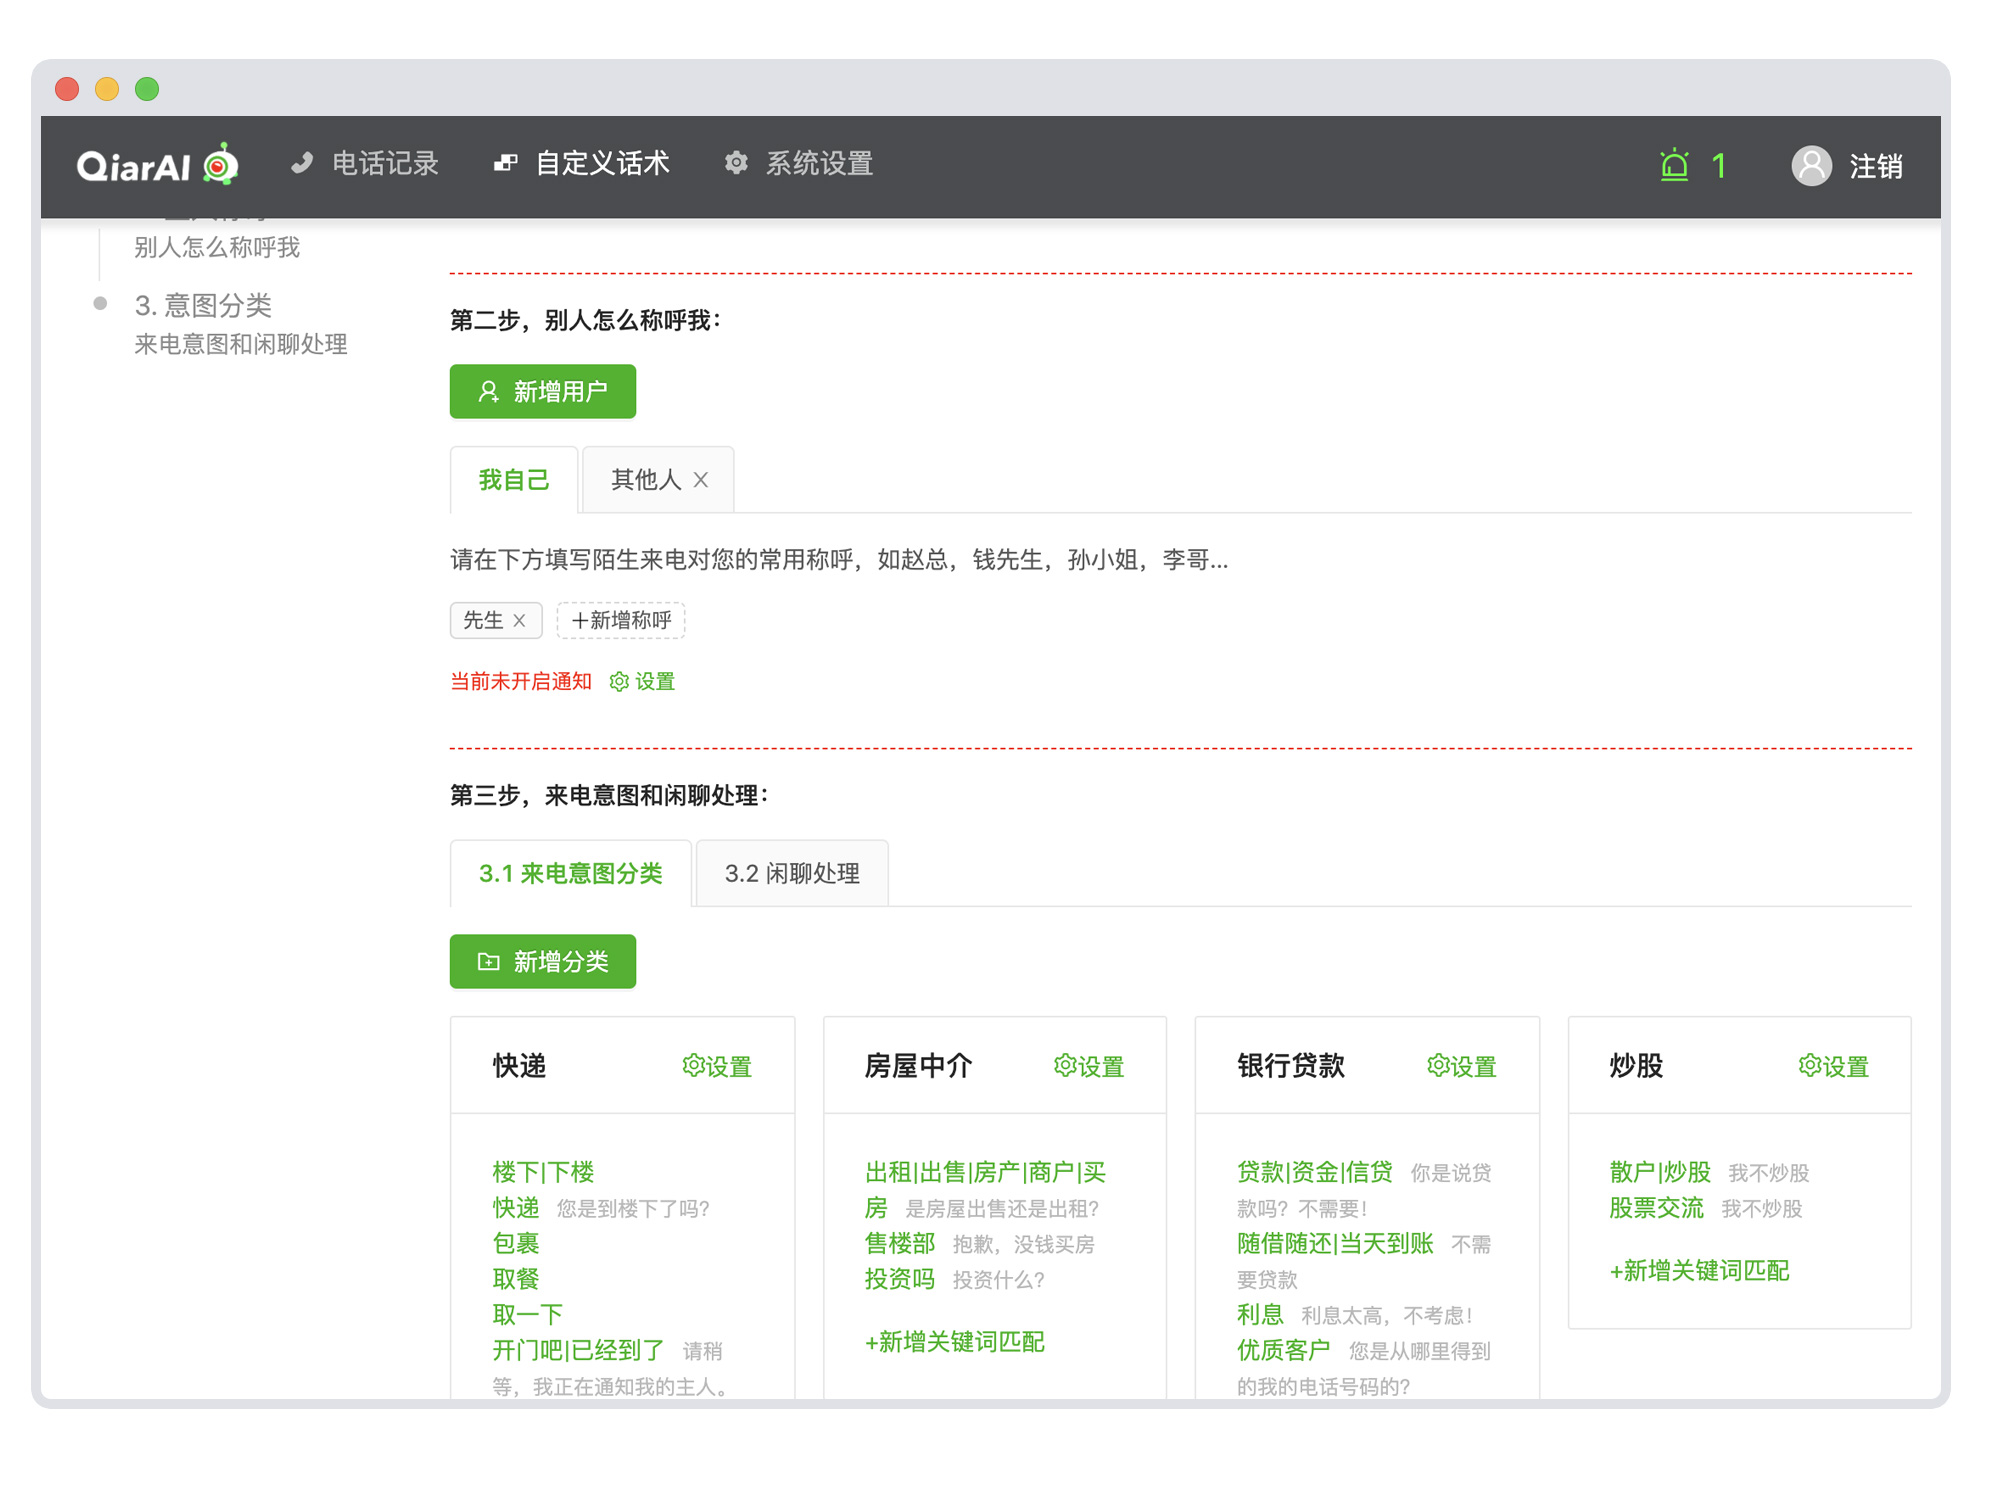Click +新增关键词匹配 under 炒股
This screenshot has width=2000, height=1500.
[x=1699, y=1271]
